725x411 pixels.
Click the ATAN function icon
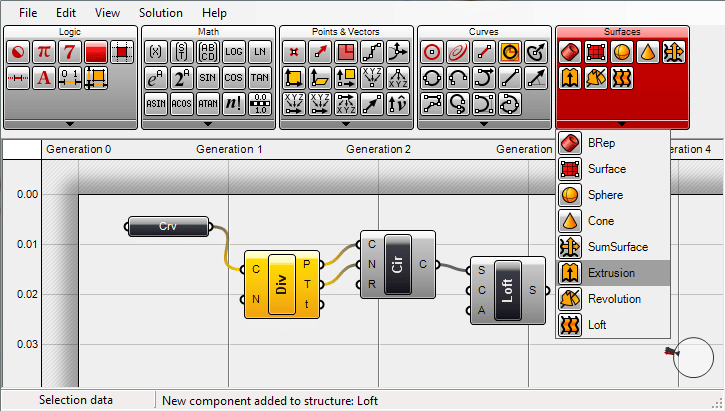208,103
